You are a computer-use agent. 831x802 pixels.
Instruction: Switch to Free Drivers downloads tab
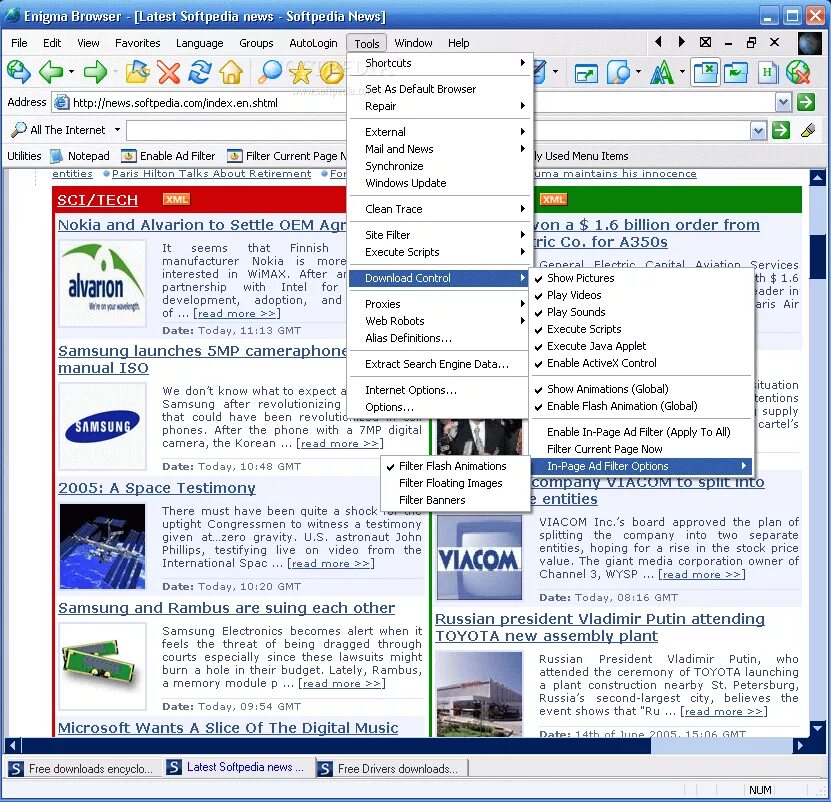pyautogui.click(x=392, y=769)
